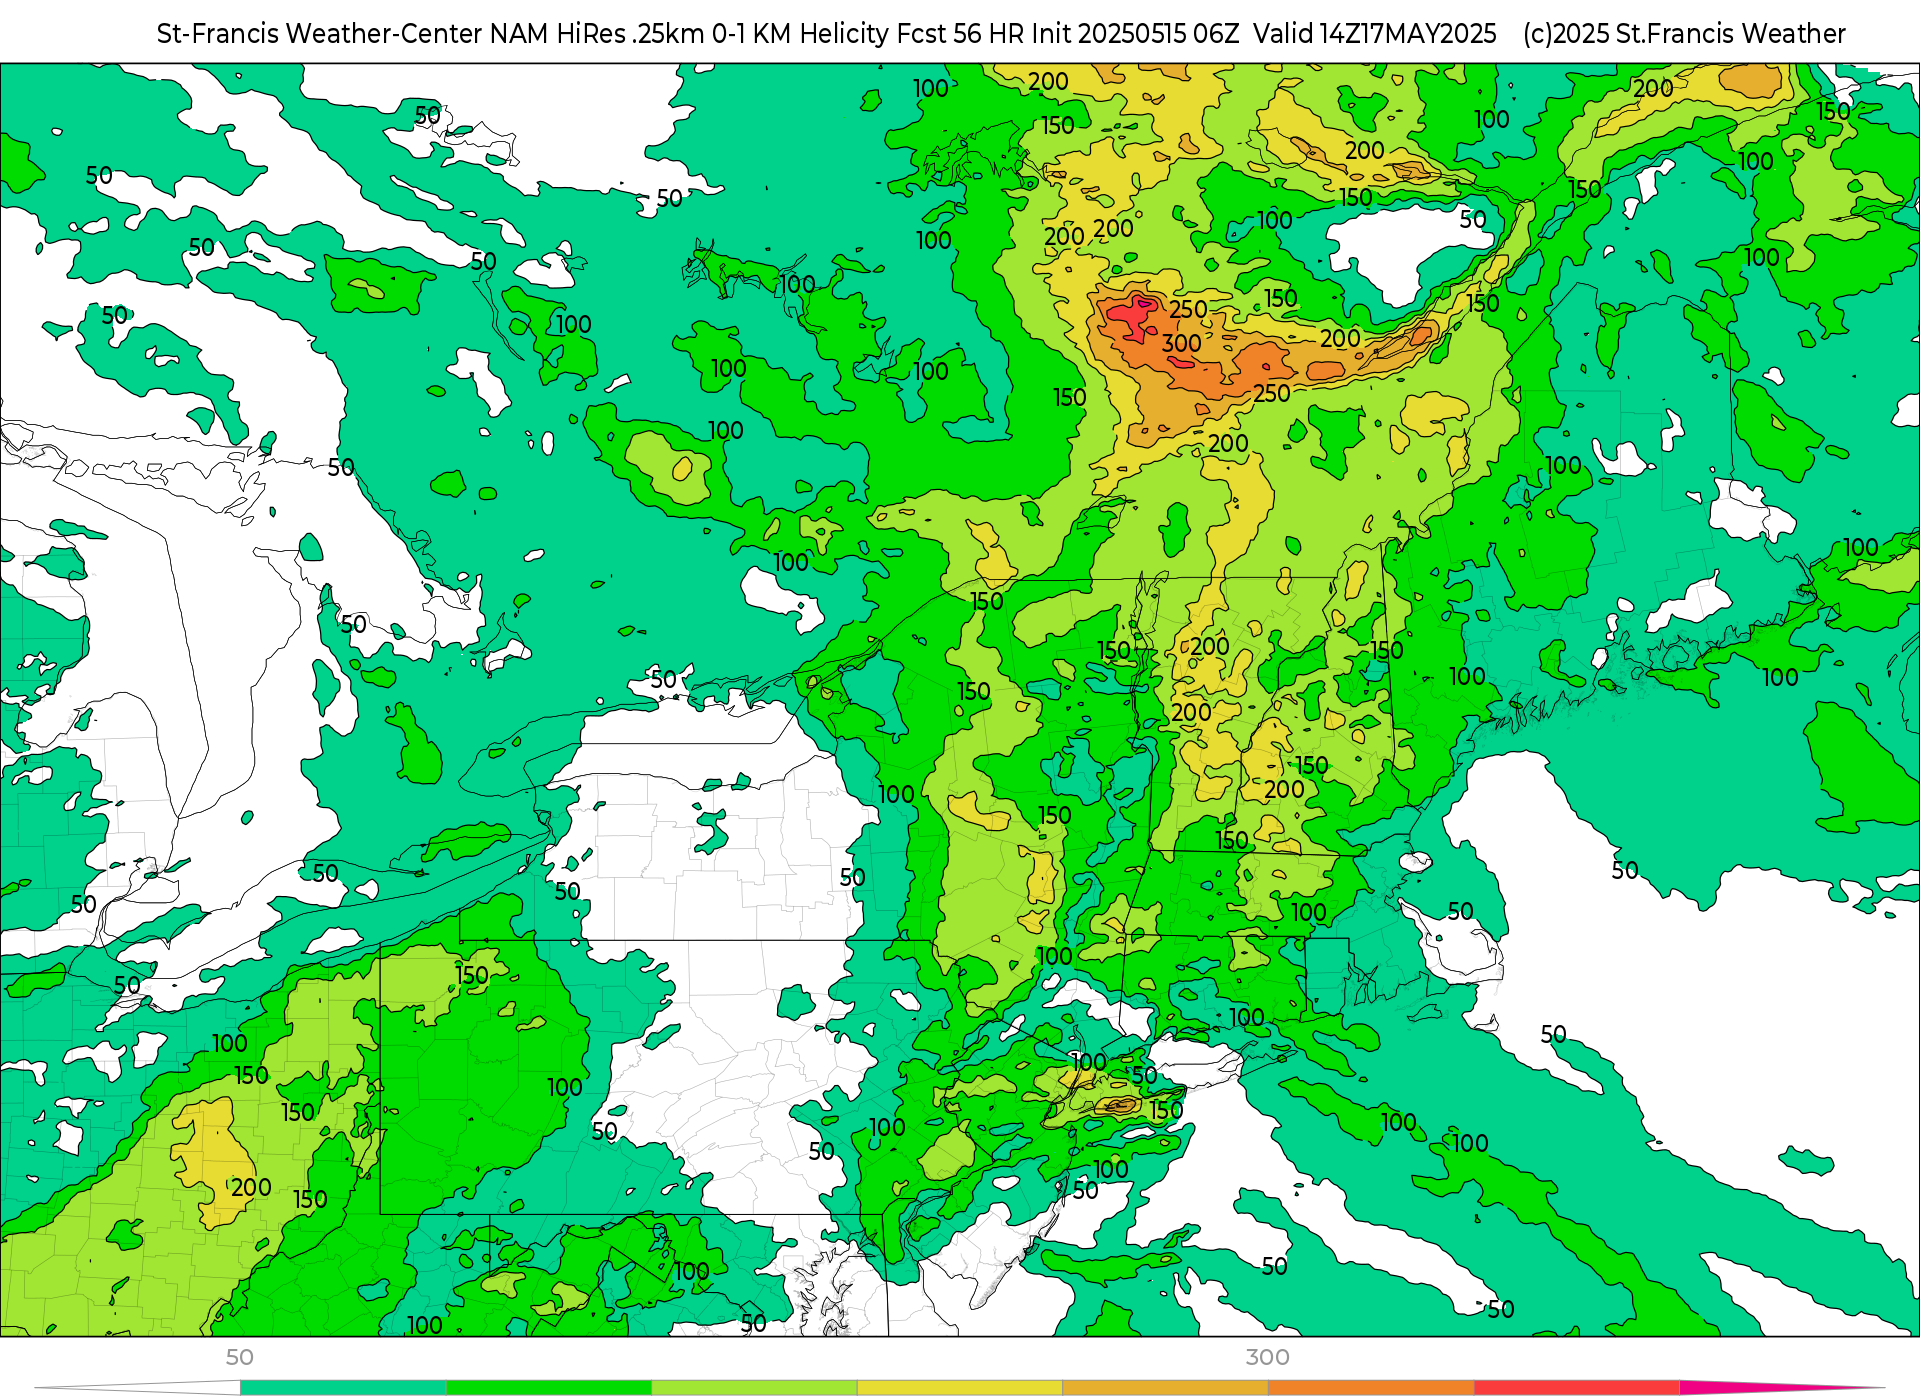This screenshot has height=1400, width=1920.
Task: Click the '300' legend label above color bar
Action: tap(1267, 1357)
